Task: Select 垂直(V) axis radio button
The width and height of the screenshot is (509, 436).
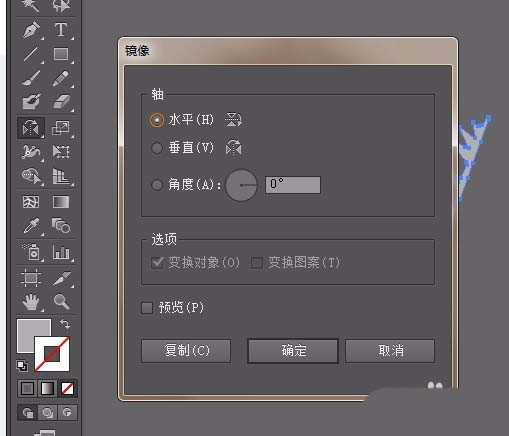Action: pos(157,148)
